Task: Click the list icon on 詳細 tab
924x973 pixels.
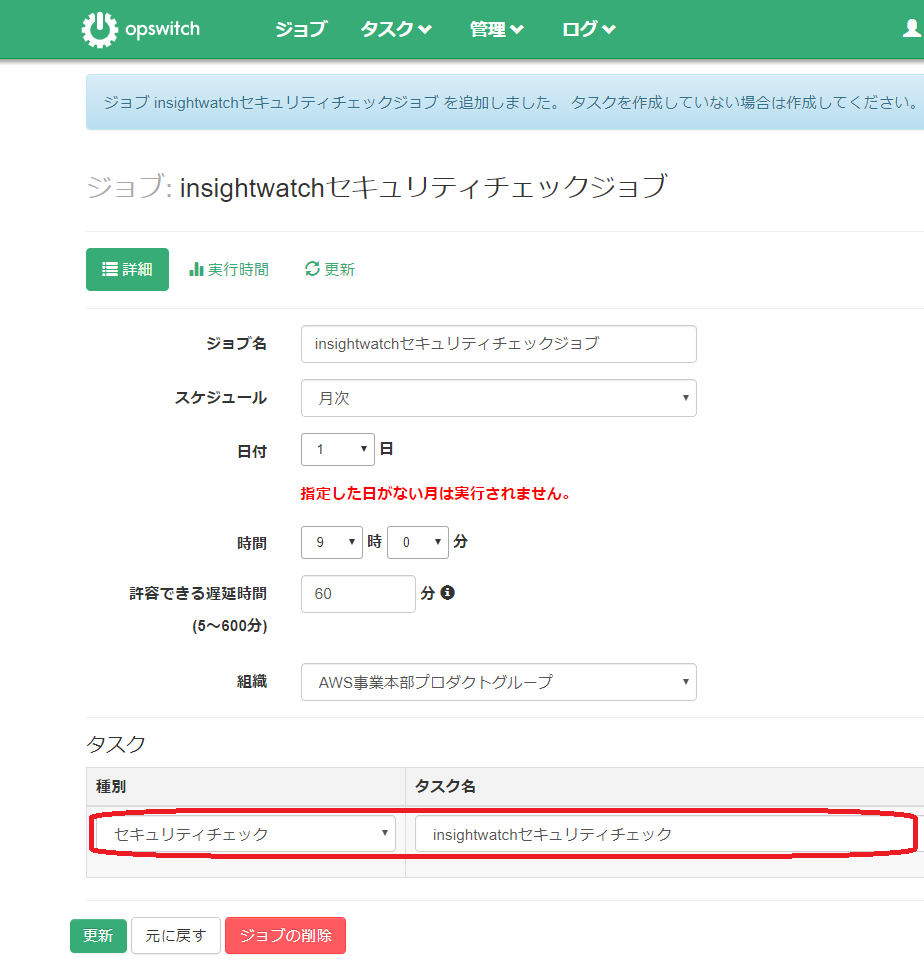Action: (110, 269)
